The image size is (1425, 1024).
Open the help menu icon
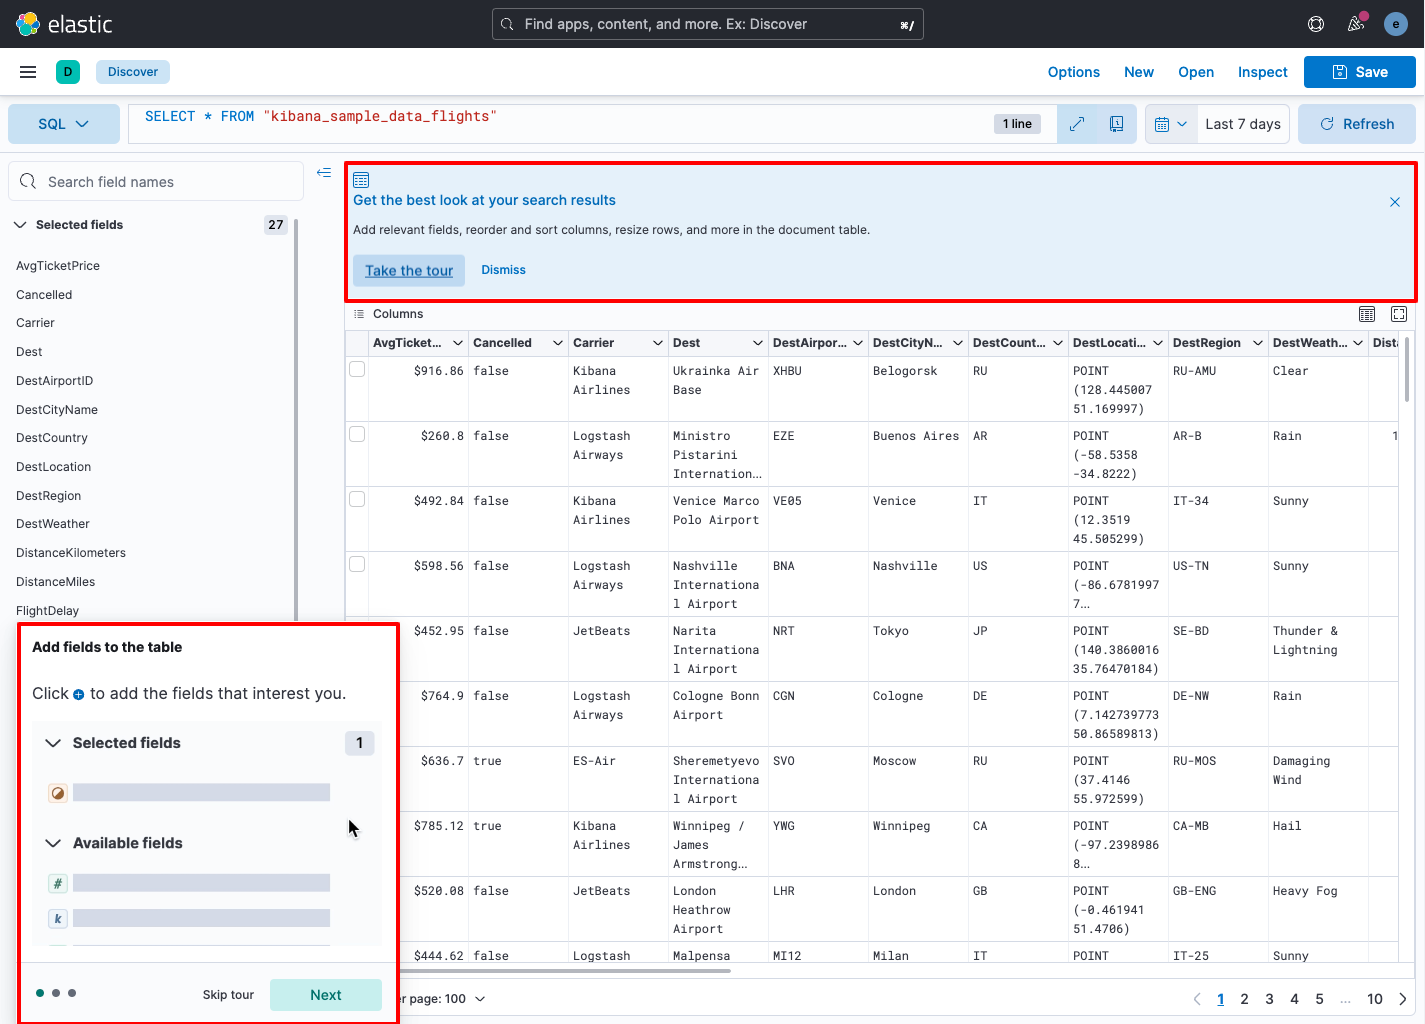(1316, 24)
